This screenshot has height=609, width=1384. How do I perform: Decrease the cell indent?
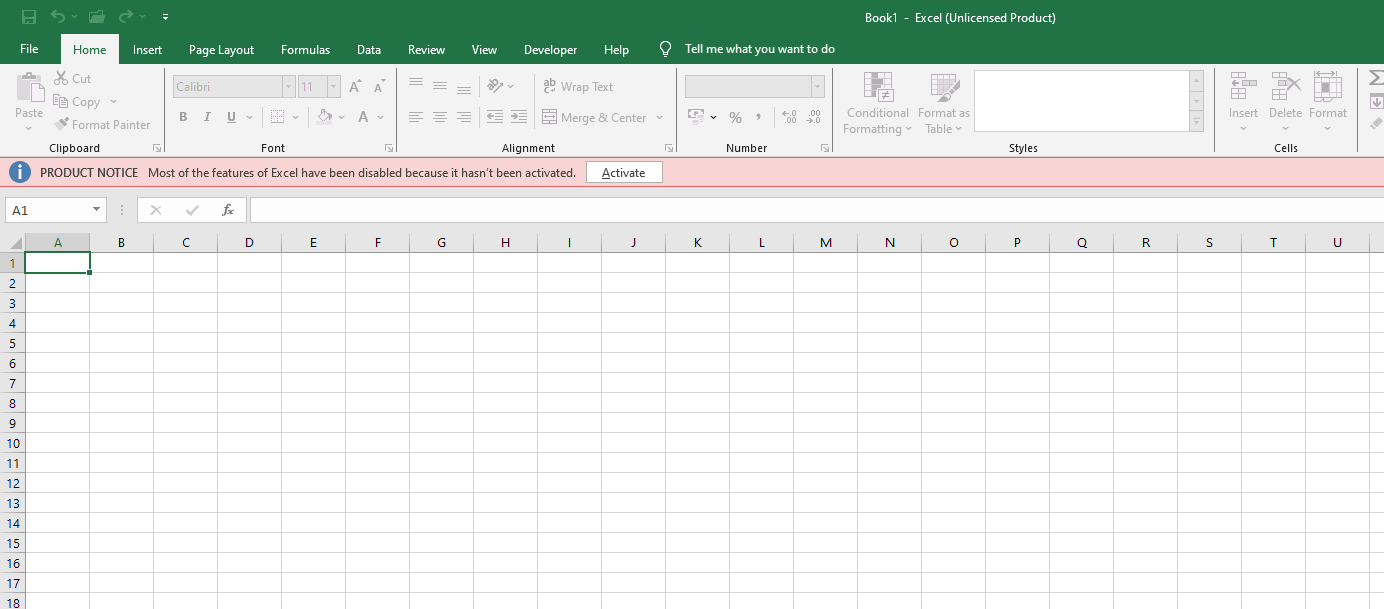(495, 117)
